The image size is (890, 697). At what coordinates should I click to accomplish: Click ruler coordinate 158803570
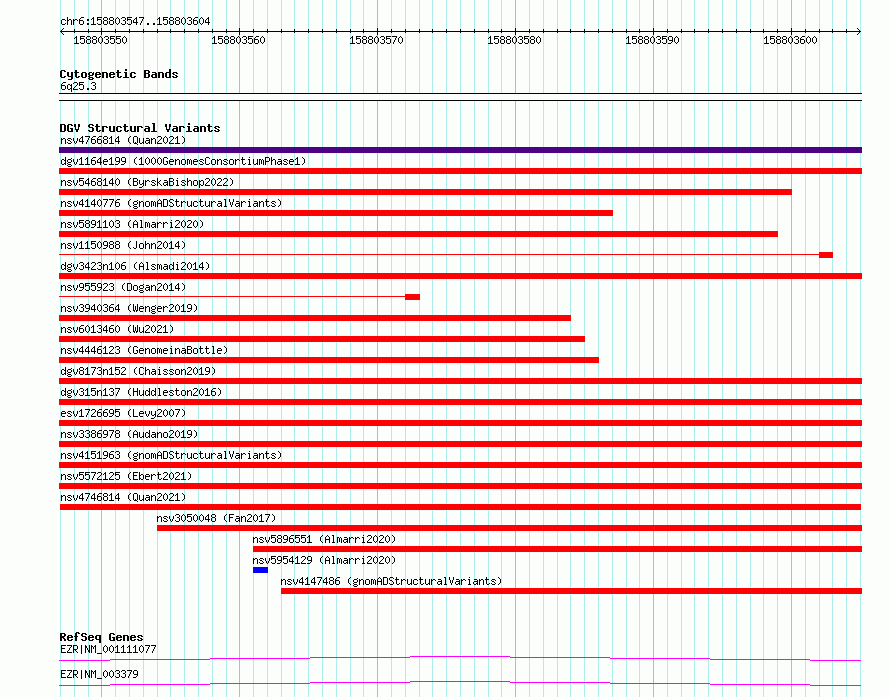(x=376, y=40)
